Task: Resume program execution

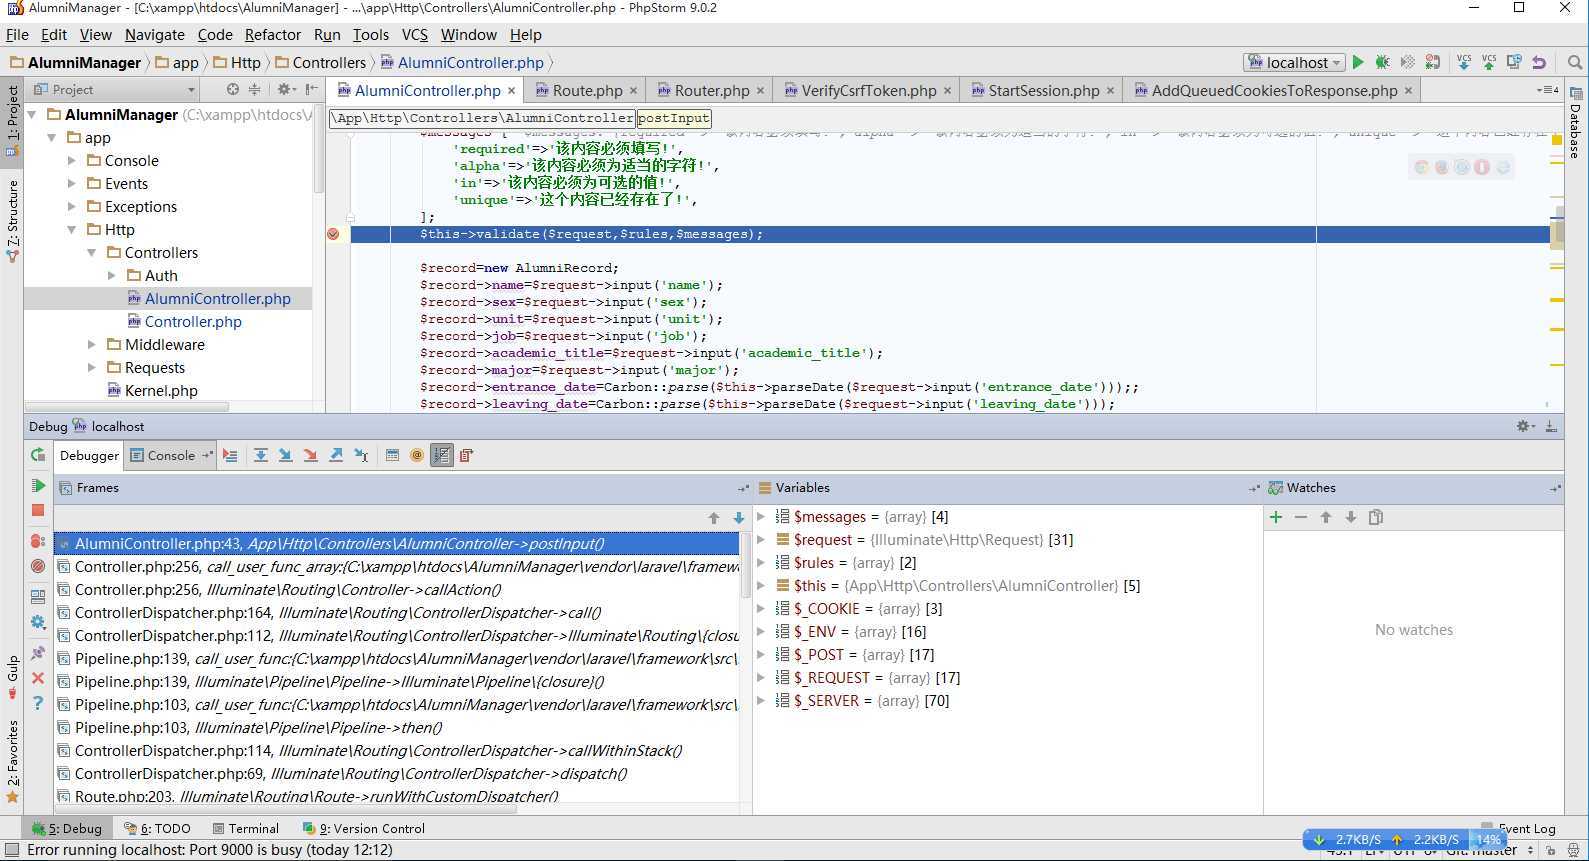Action: (38, 486)
